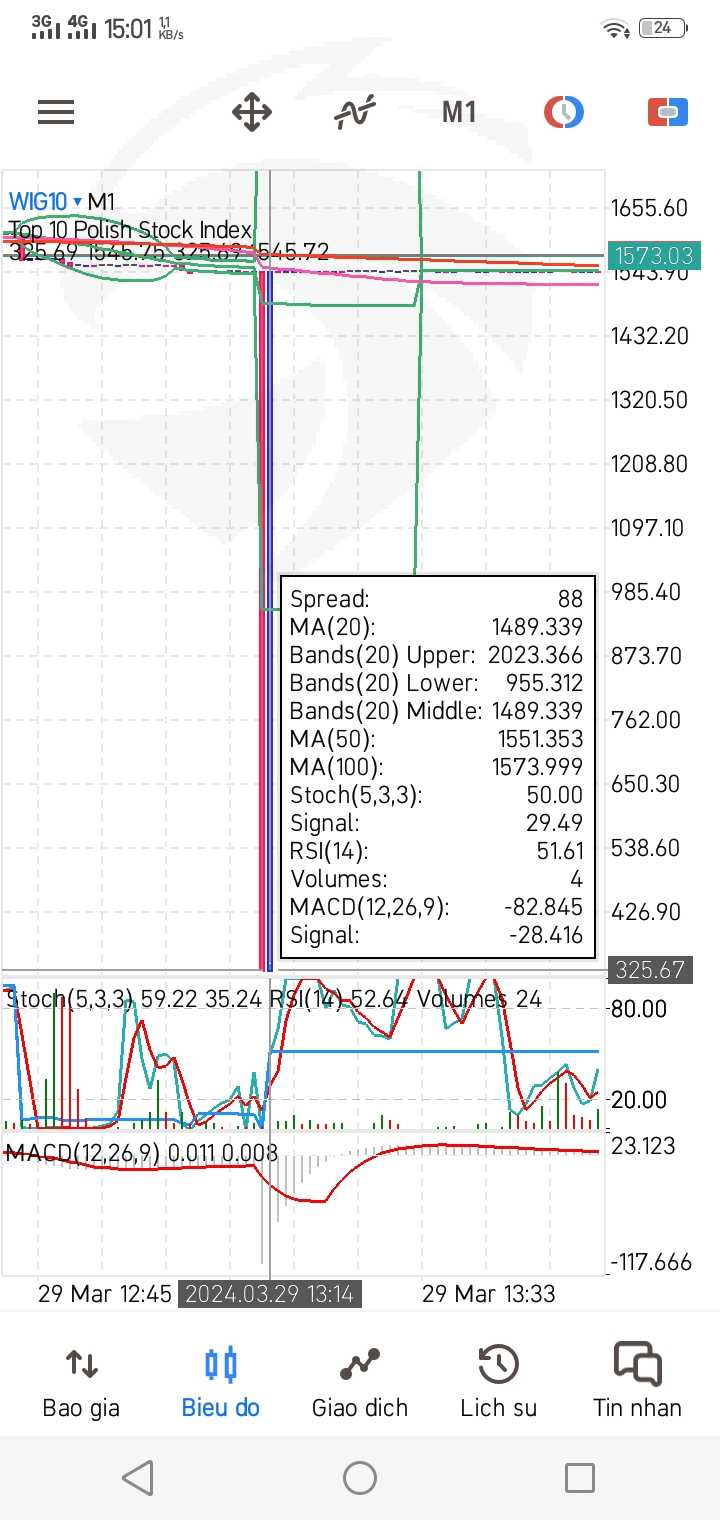Tap the crosshair date label 2024.03.29 13:14
720x1520 pixels.
coord(270,1294)
